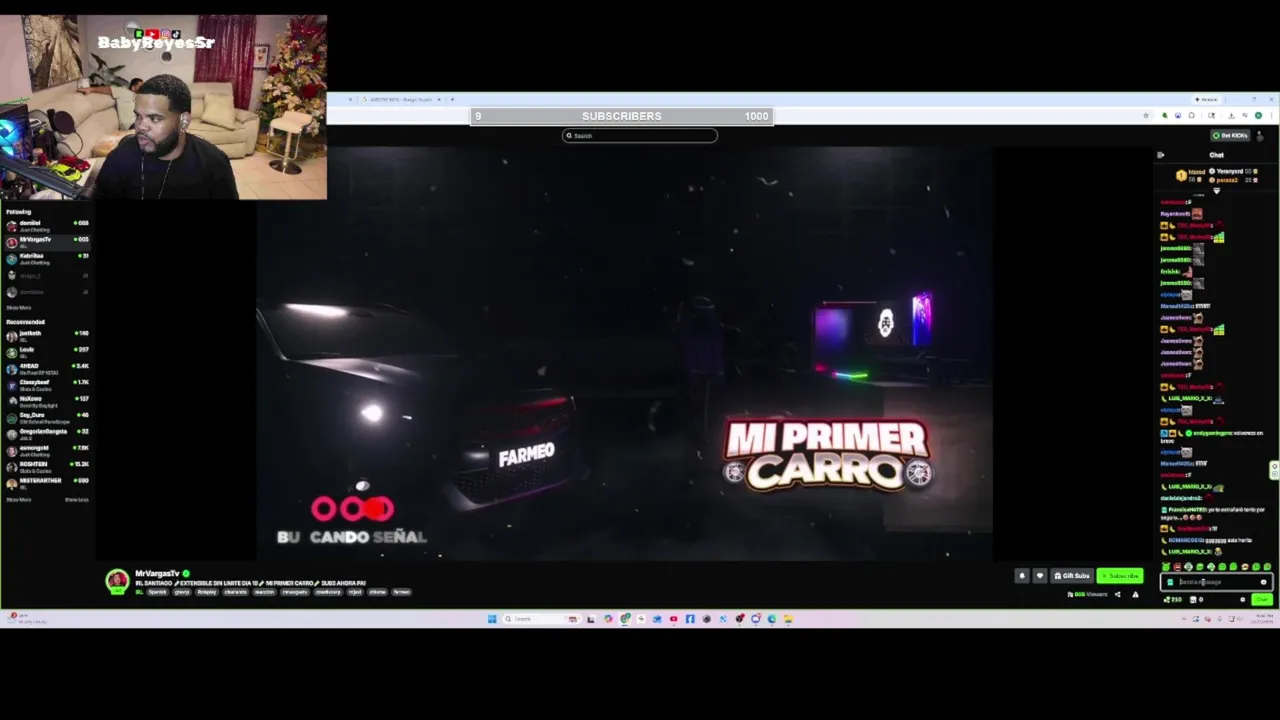1280x720 pixels.
Task: Click the MrVargasTv streamer avatar below video
Action: 117,581
